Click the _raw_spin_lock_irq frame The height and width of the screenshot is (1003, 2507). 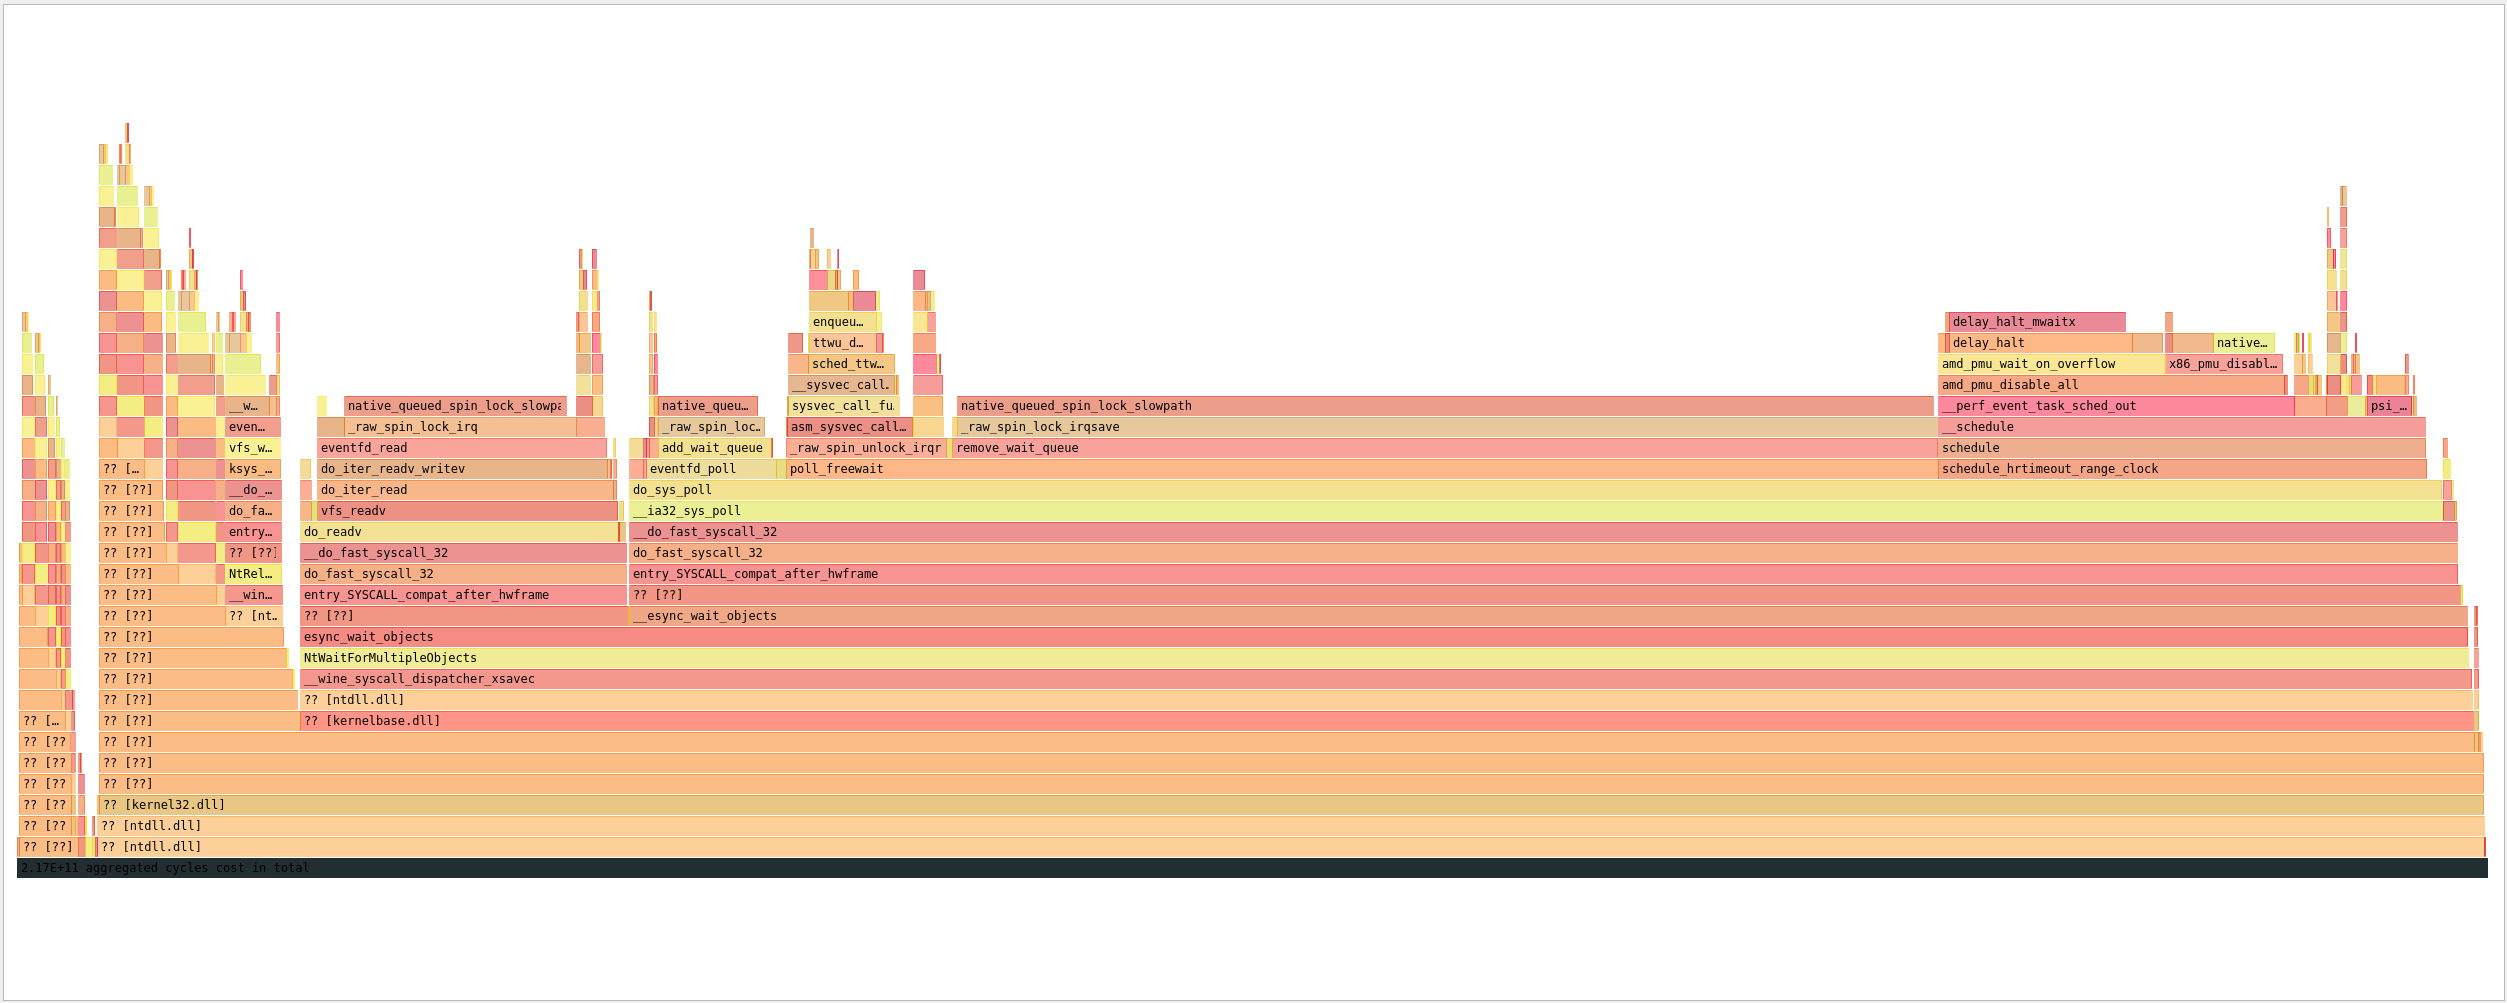[x=460, y=427]
